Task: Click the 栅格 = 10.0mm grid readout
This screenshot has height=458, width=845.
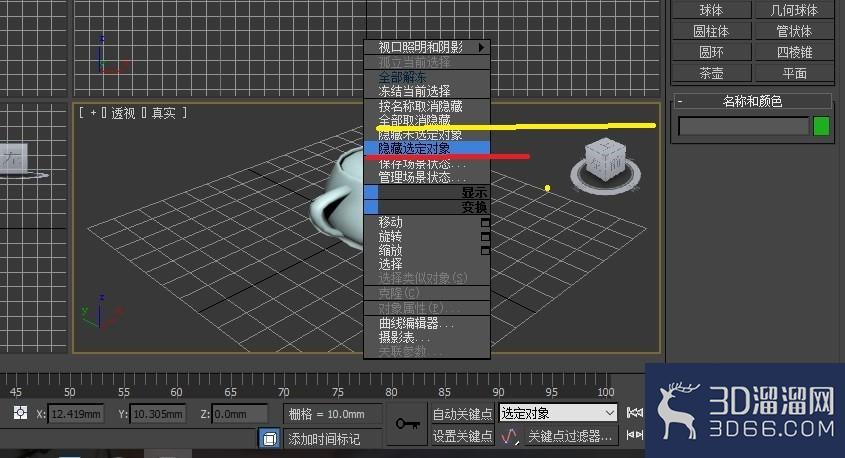Action: tap(333, 414)
